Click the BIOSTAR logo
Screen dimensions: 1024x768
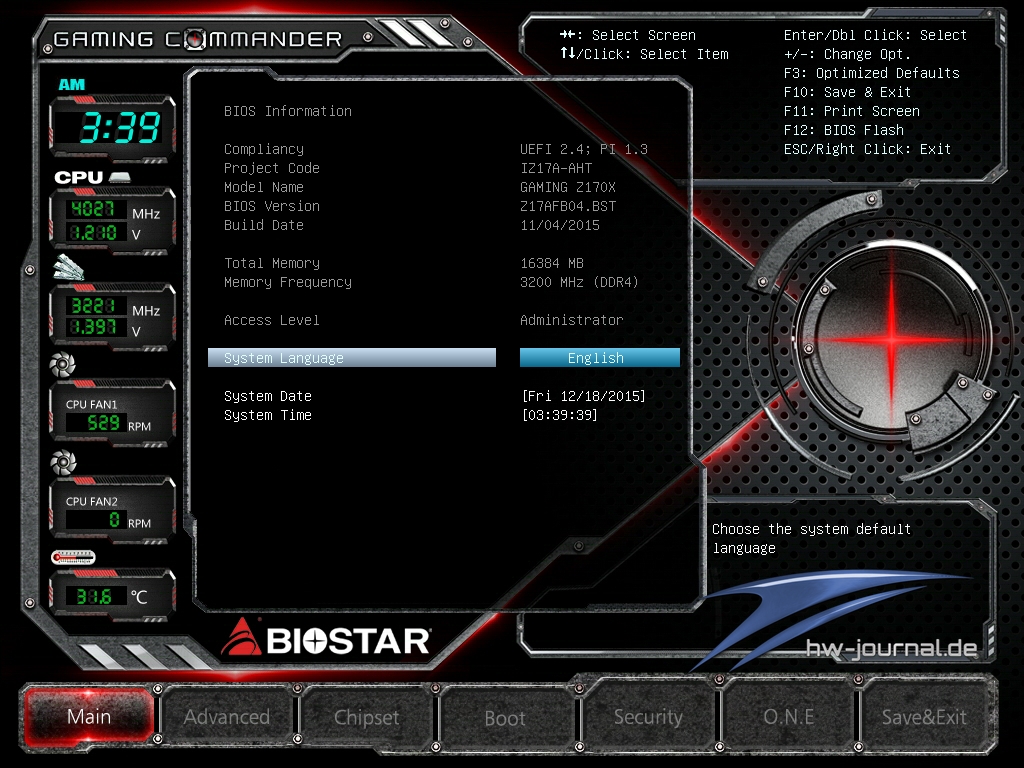coord(326,638)
